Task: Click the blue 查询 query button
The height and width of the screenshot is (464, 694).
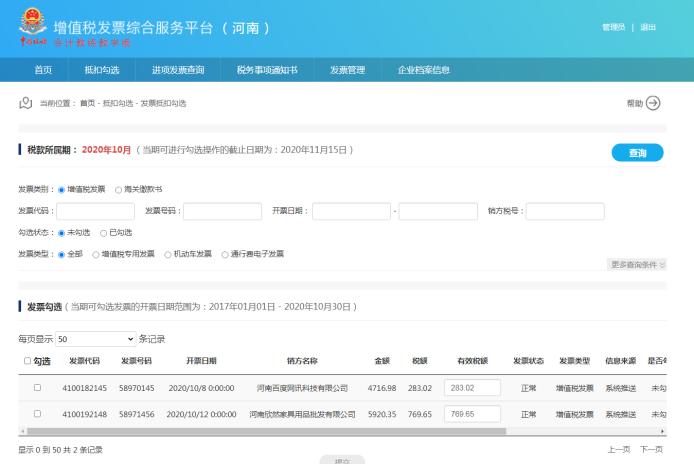Action: pos(637,153)
